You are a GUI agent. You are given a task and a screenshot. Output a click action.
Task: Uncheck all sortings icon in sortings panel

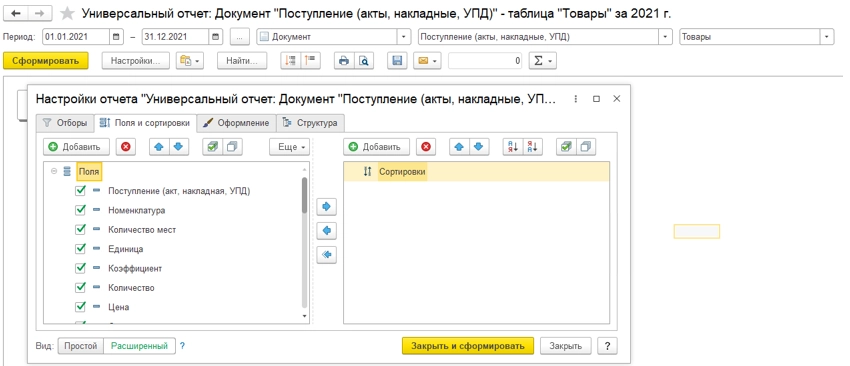click(x=587, y=147)
